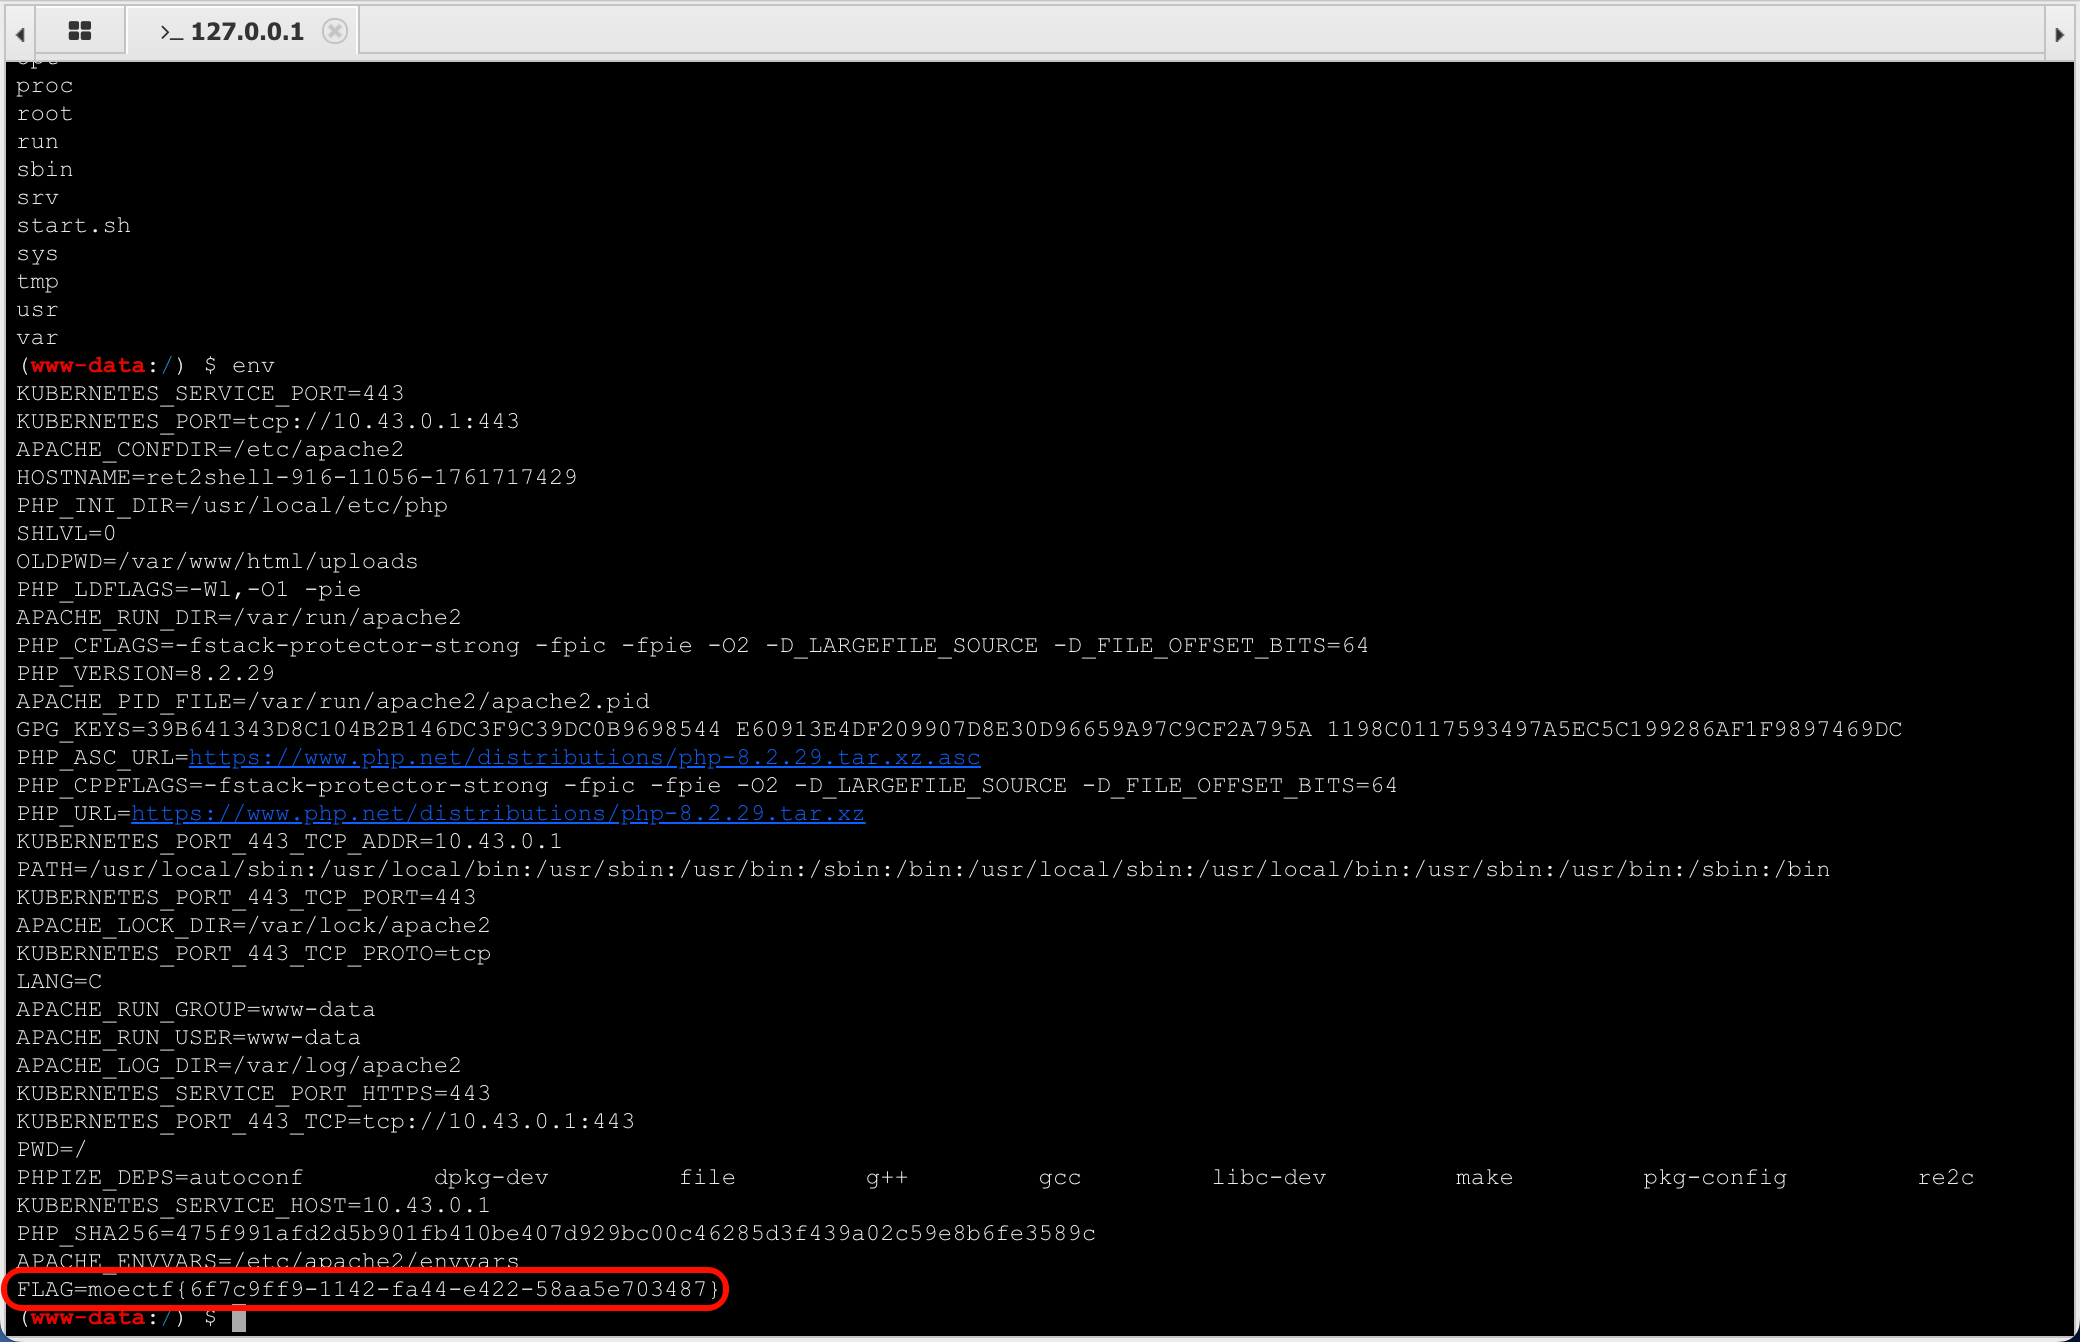
Task: Close the 127.0.0.1 terminal tab
Action: [x=335, y=31]
